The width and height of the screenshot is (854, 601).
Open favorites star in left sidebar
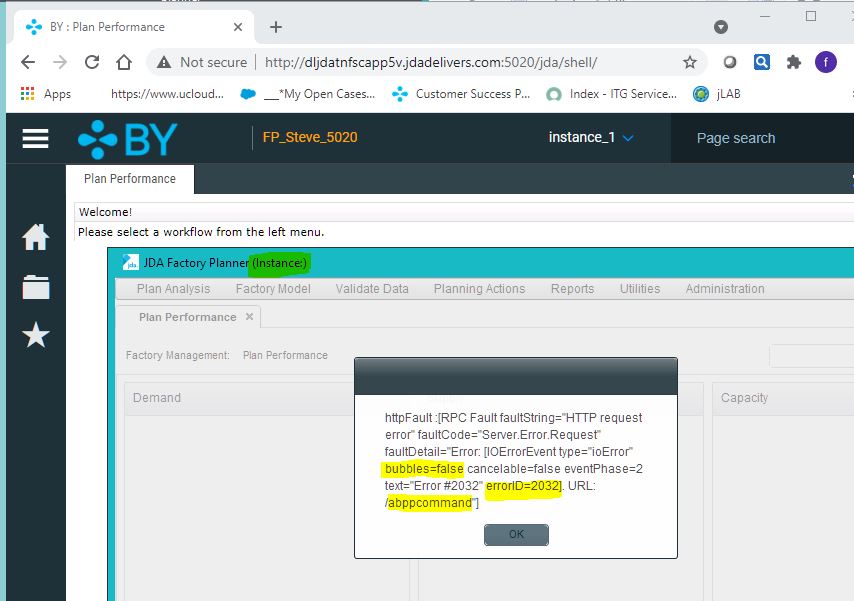point(36,335)
